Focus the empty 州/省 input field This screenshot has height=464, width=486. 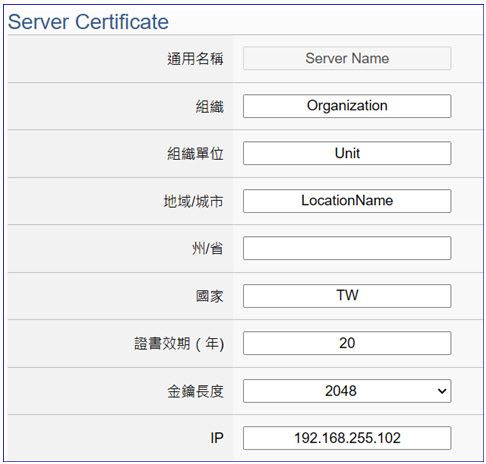click(347, 248)
